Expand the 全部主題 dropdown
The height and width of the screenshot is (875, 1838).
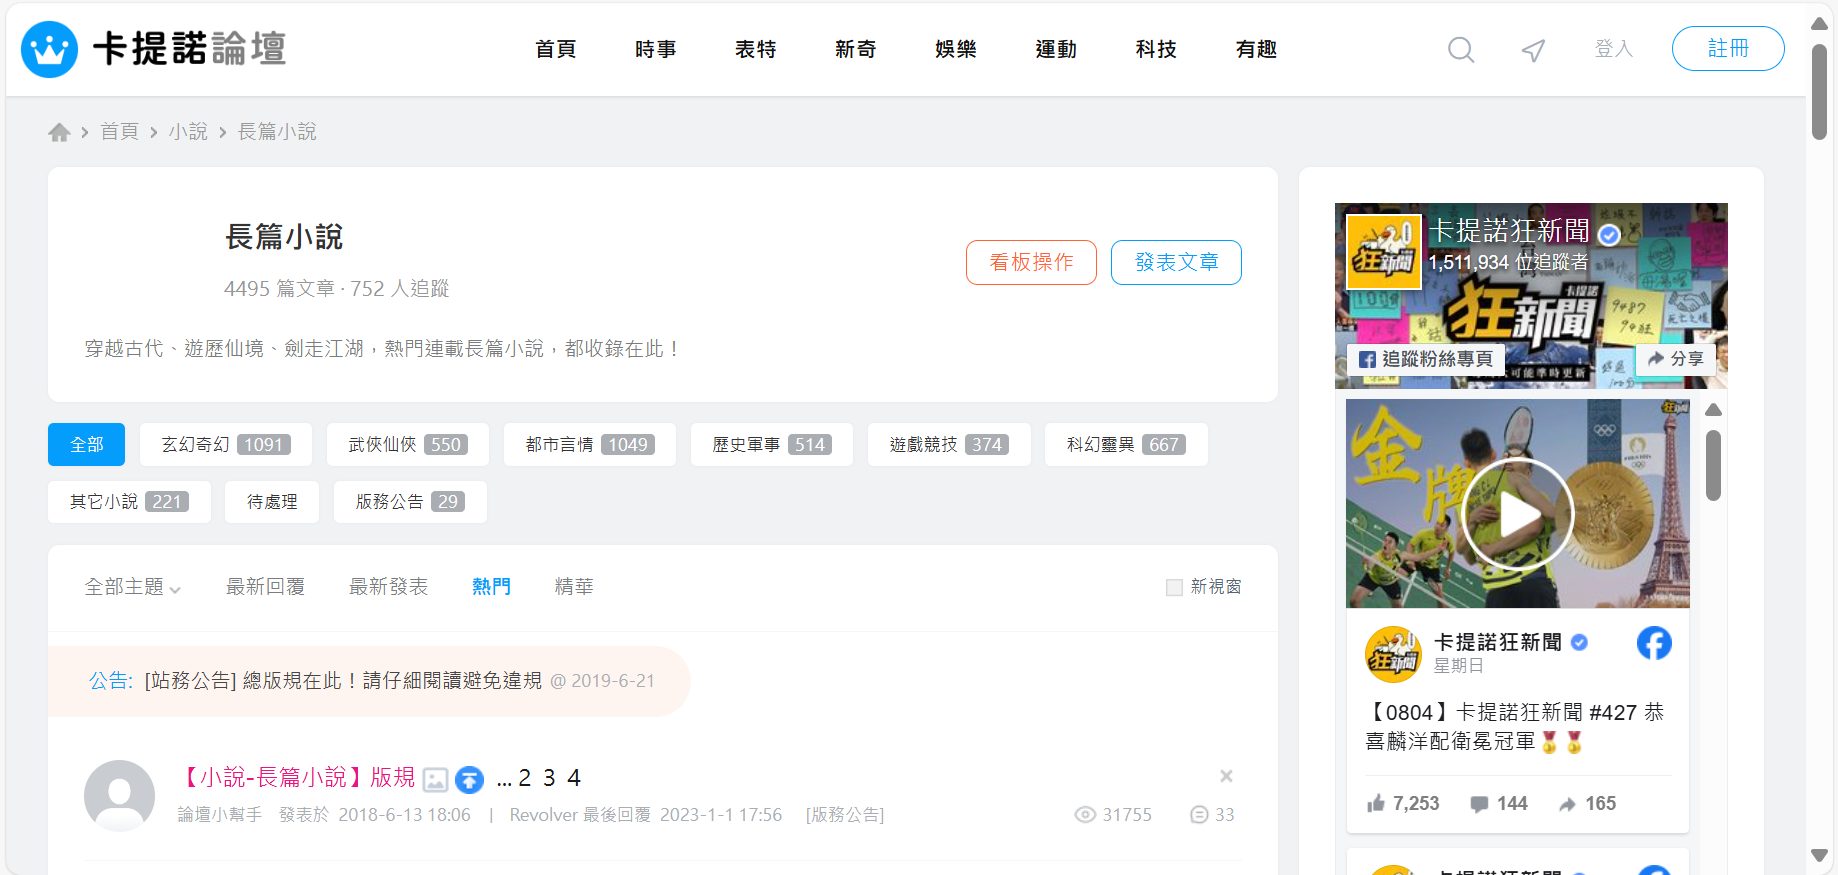[133, 587]
